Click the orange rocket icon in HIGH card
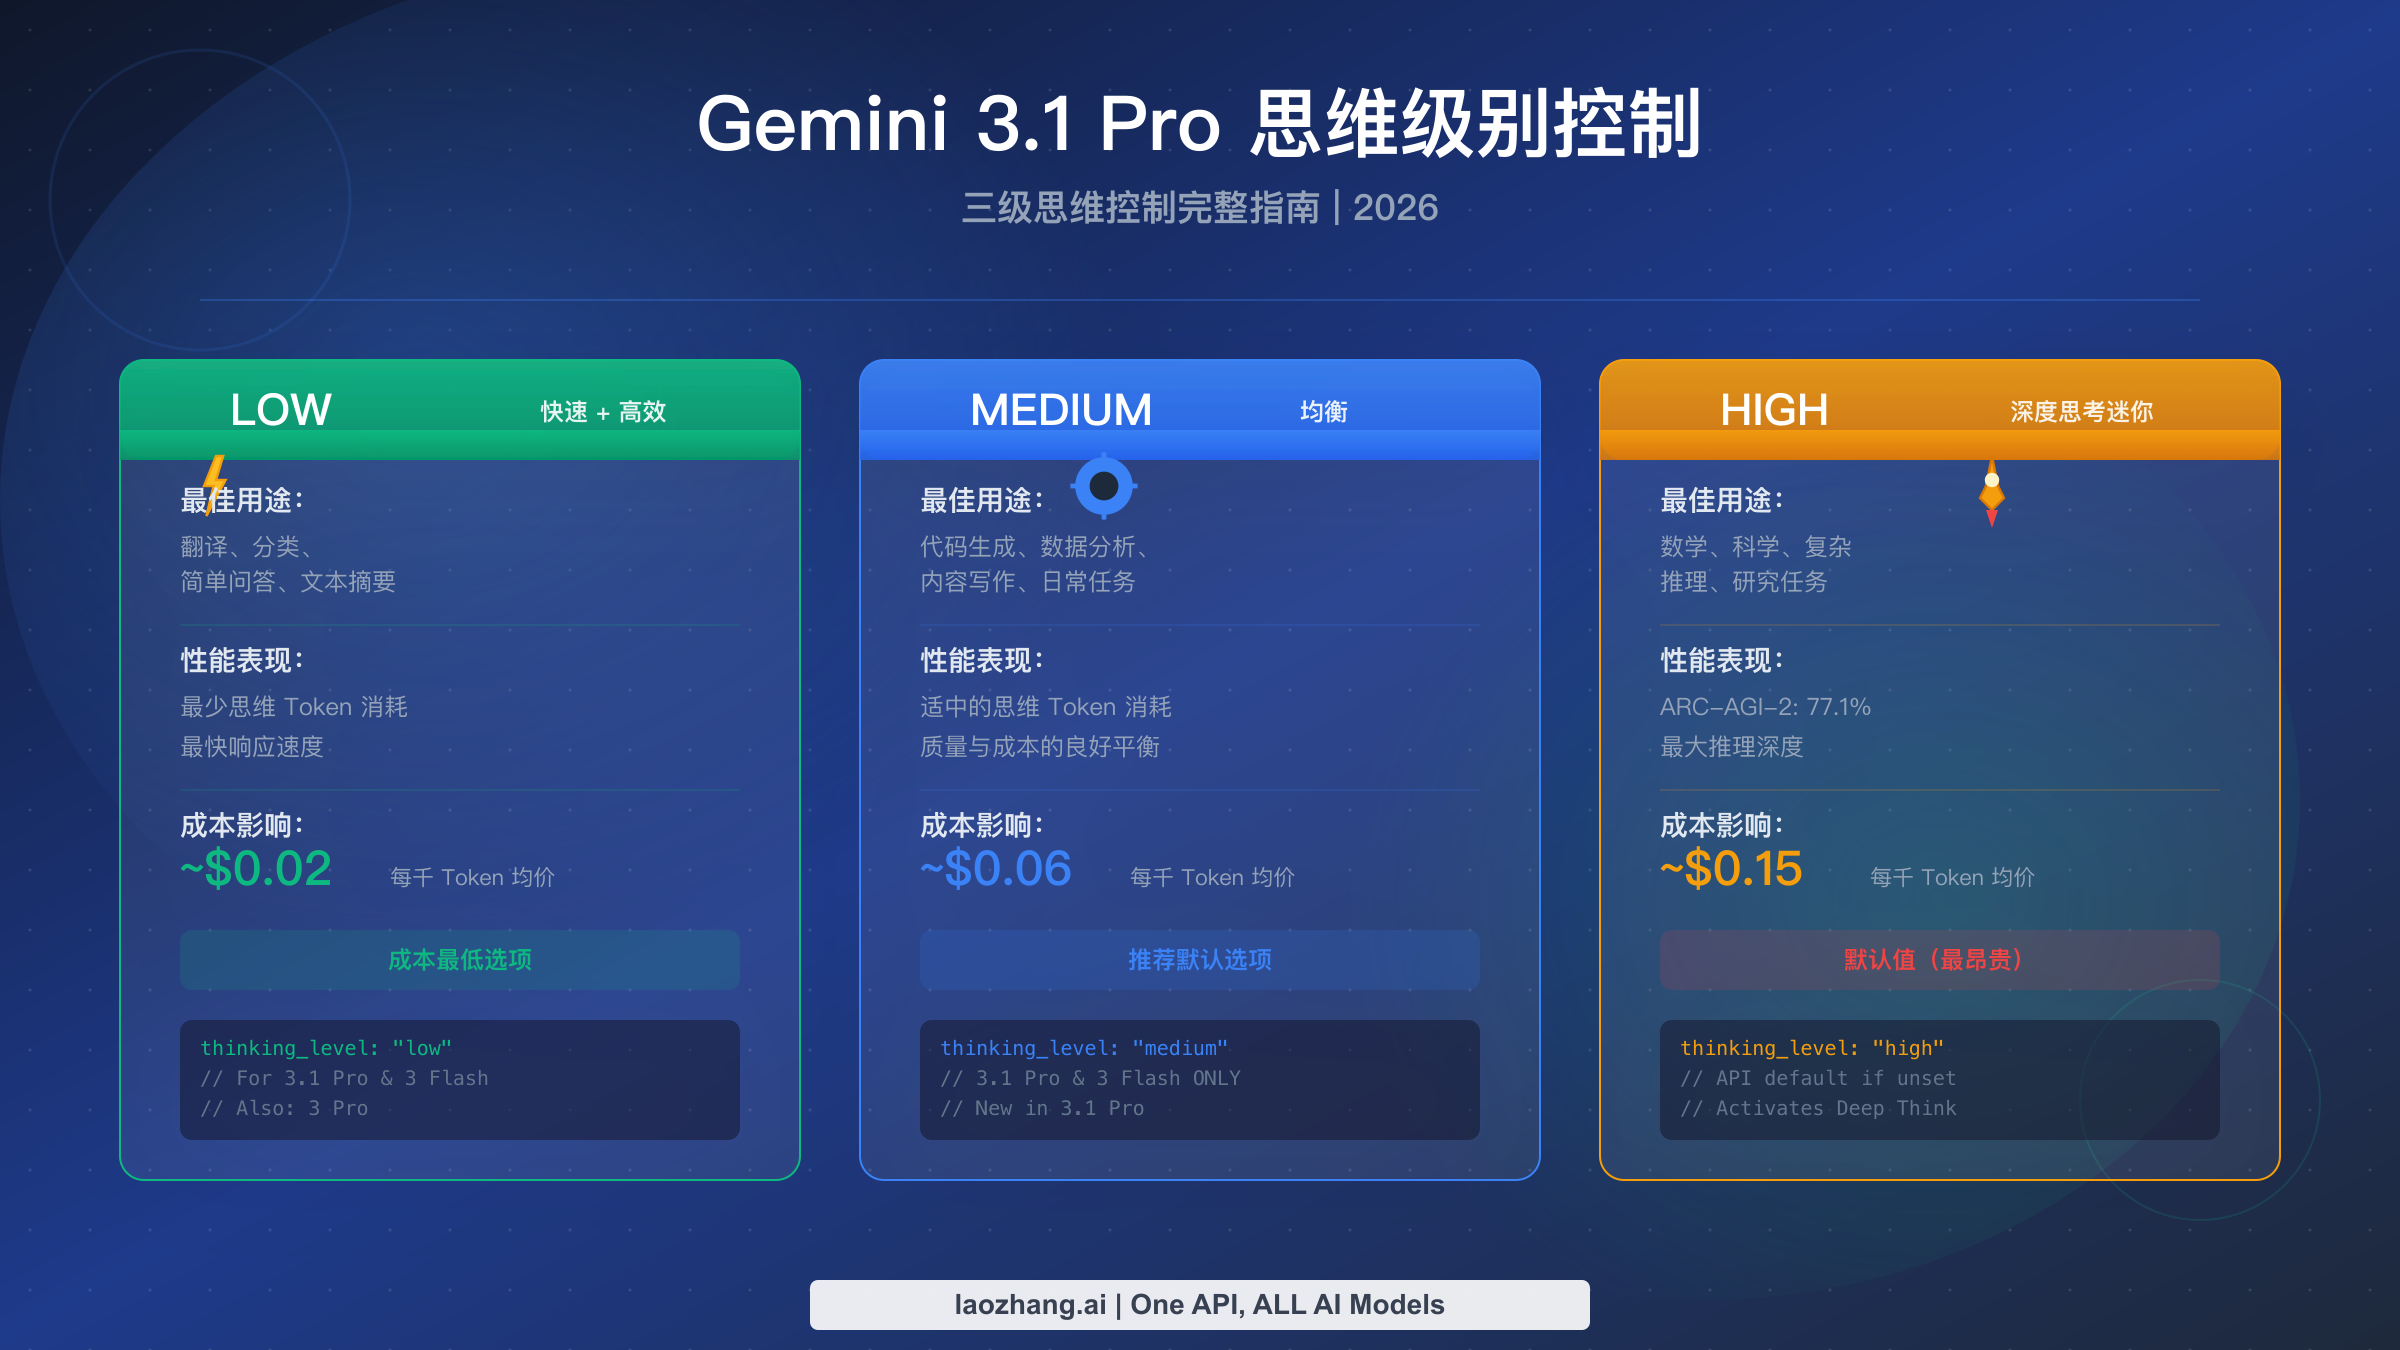 [1992, 493]
